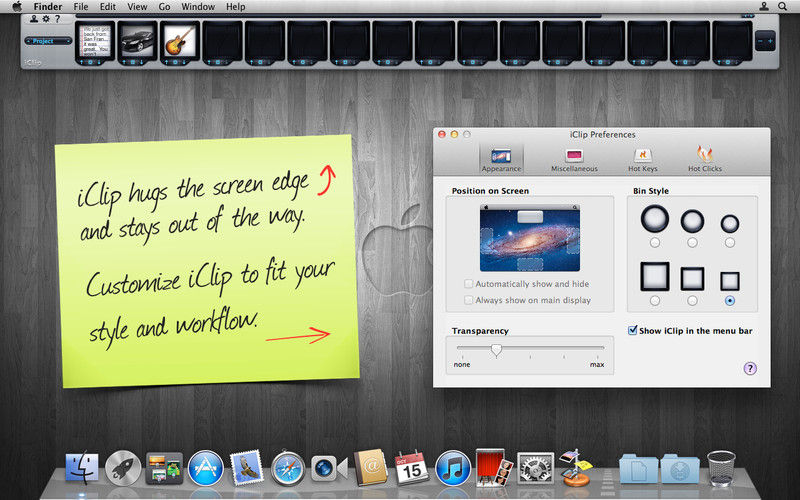Click right arrow on Project set selector
Viewport: 800px width, 500px height.
(68, 41)
